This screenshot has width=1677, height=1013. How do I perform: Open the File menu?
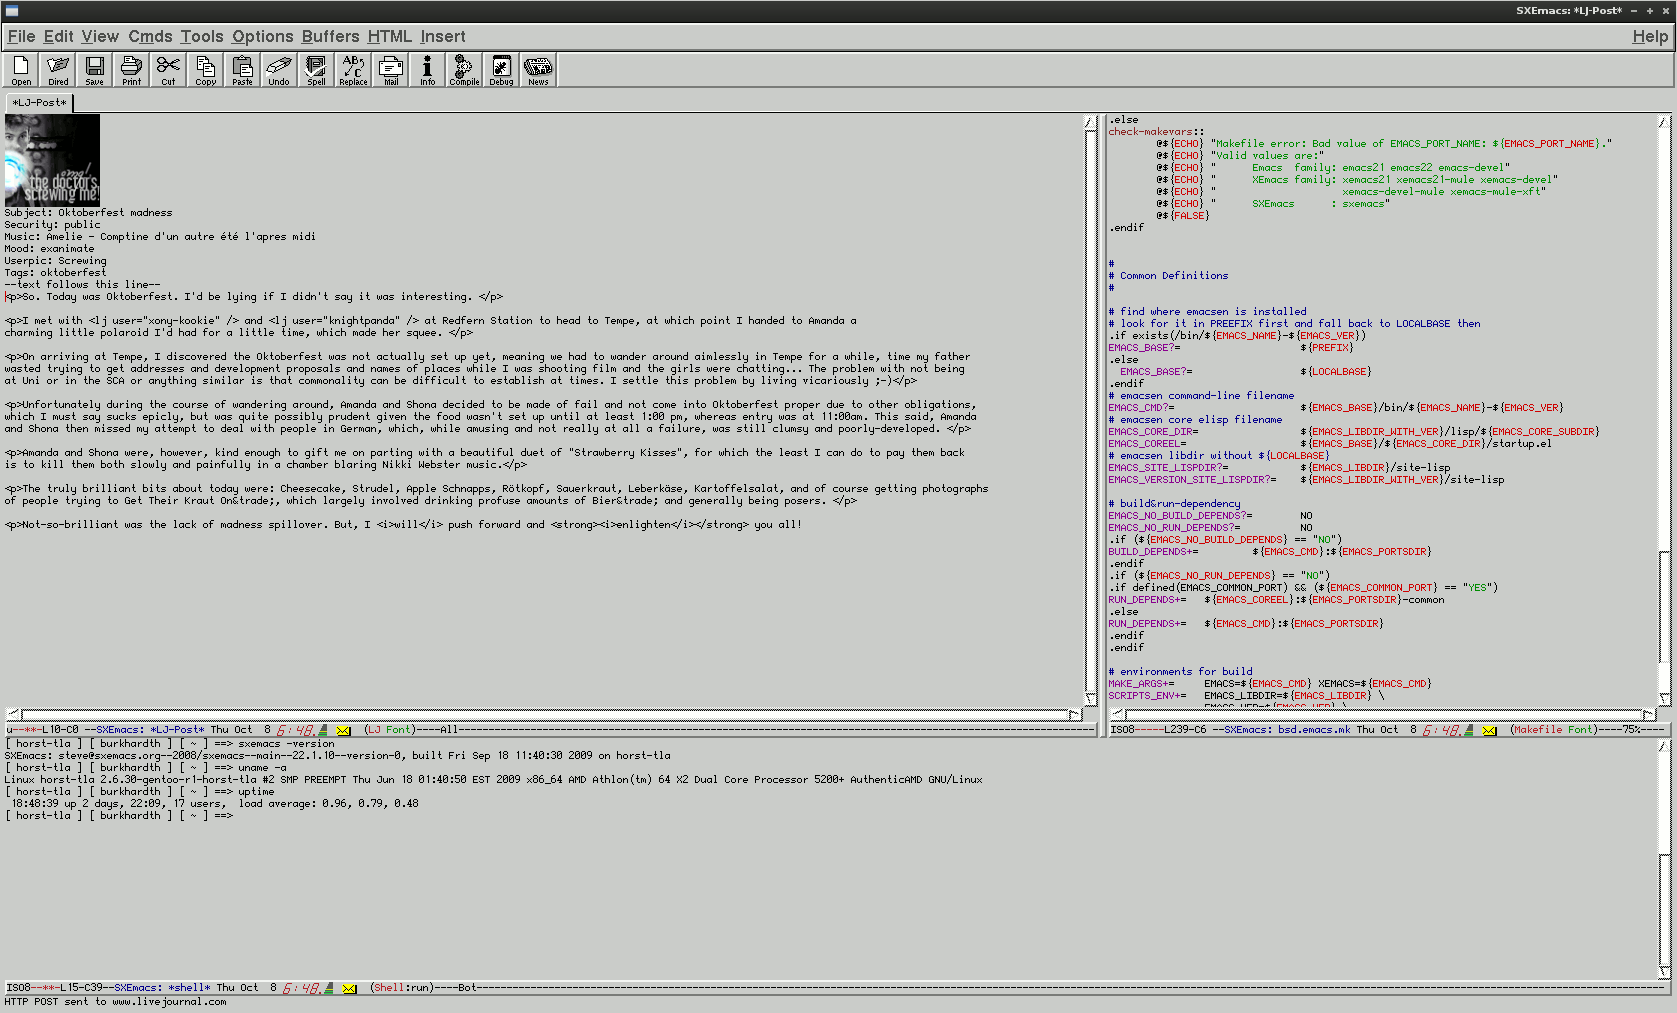pyautogui.click(x=21, y=37)
